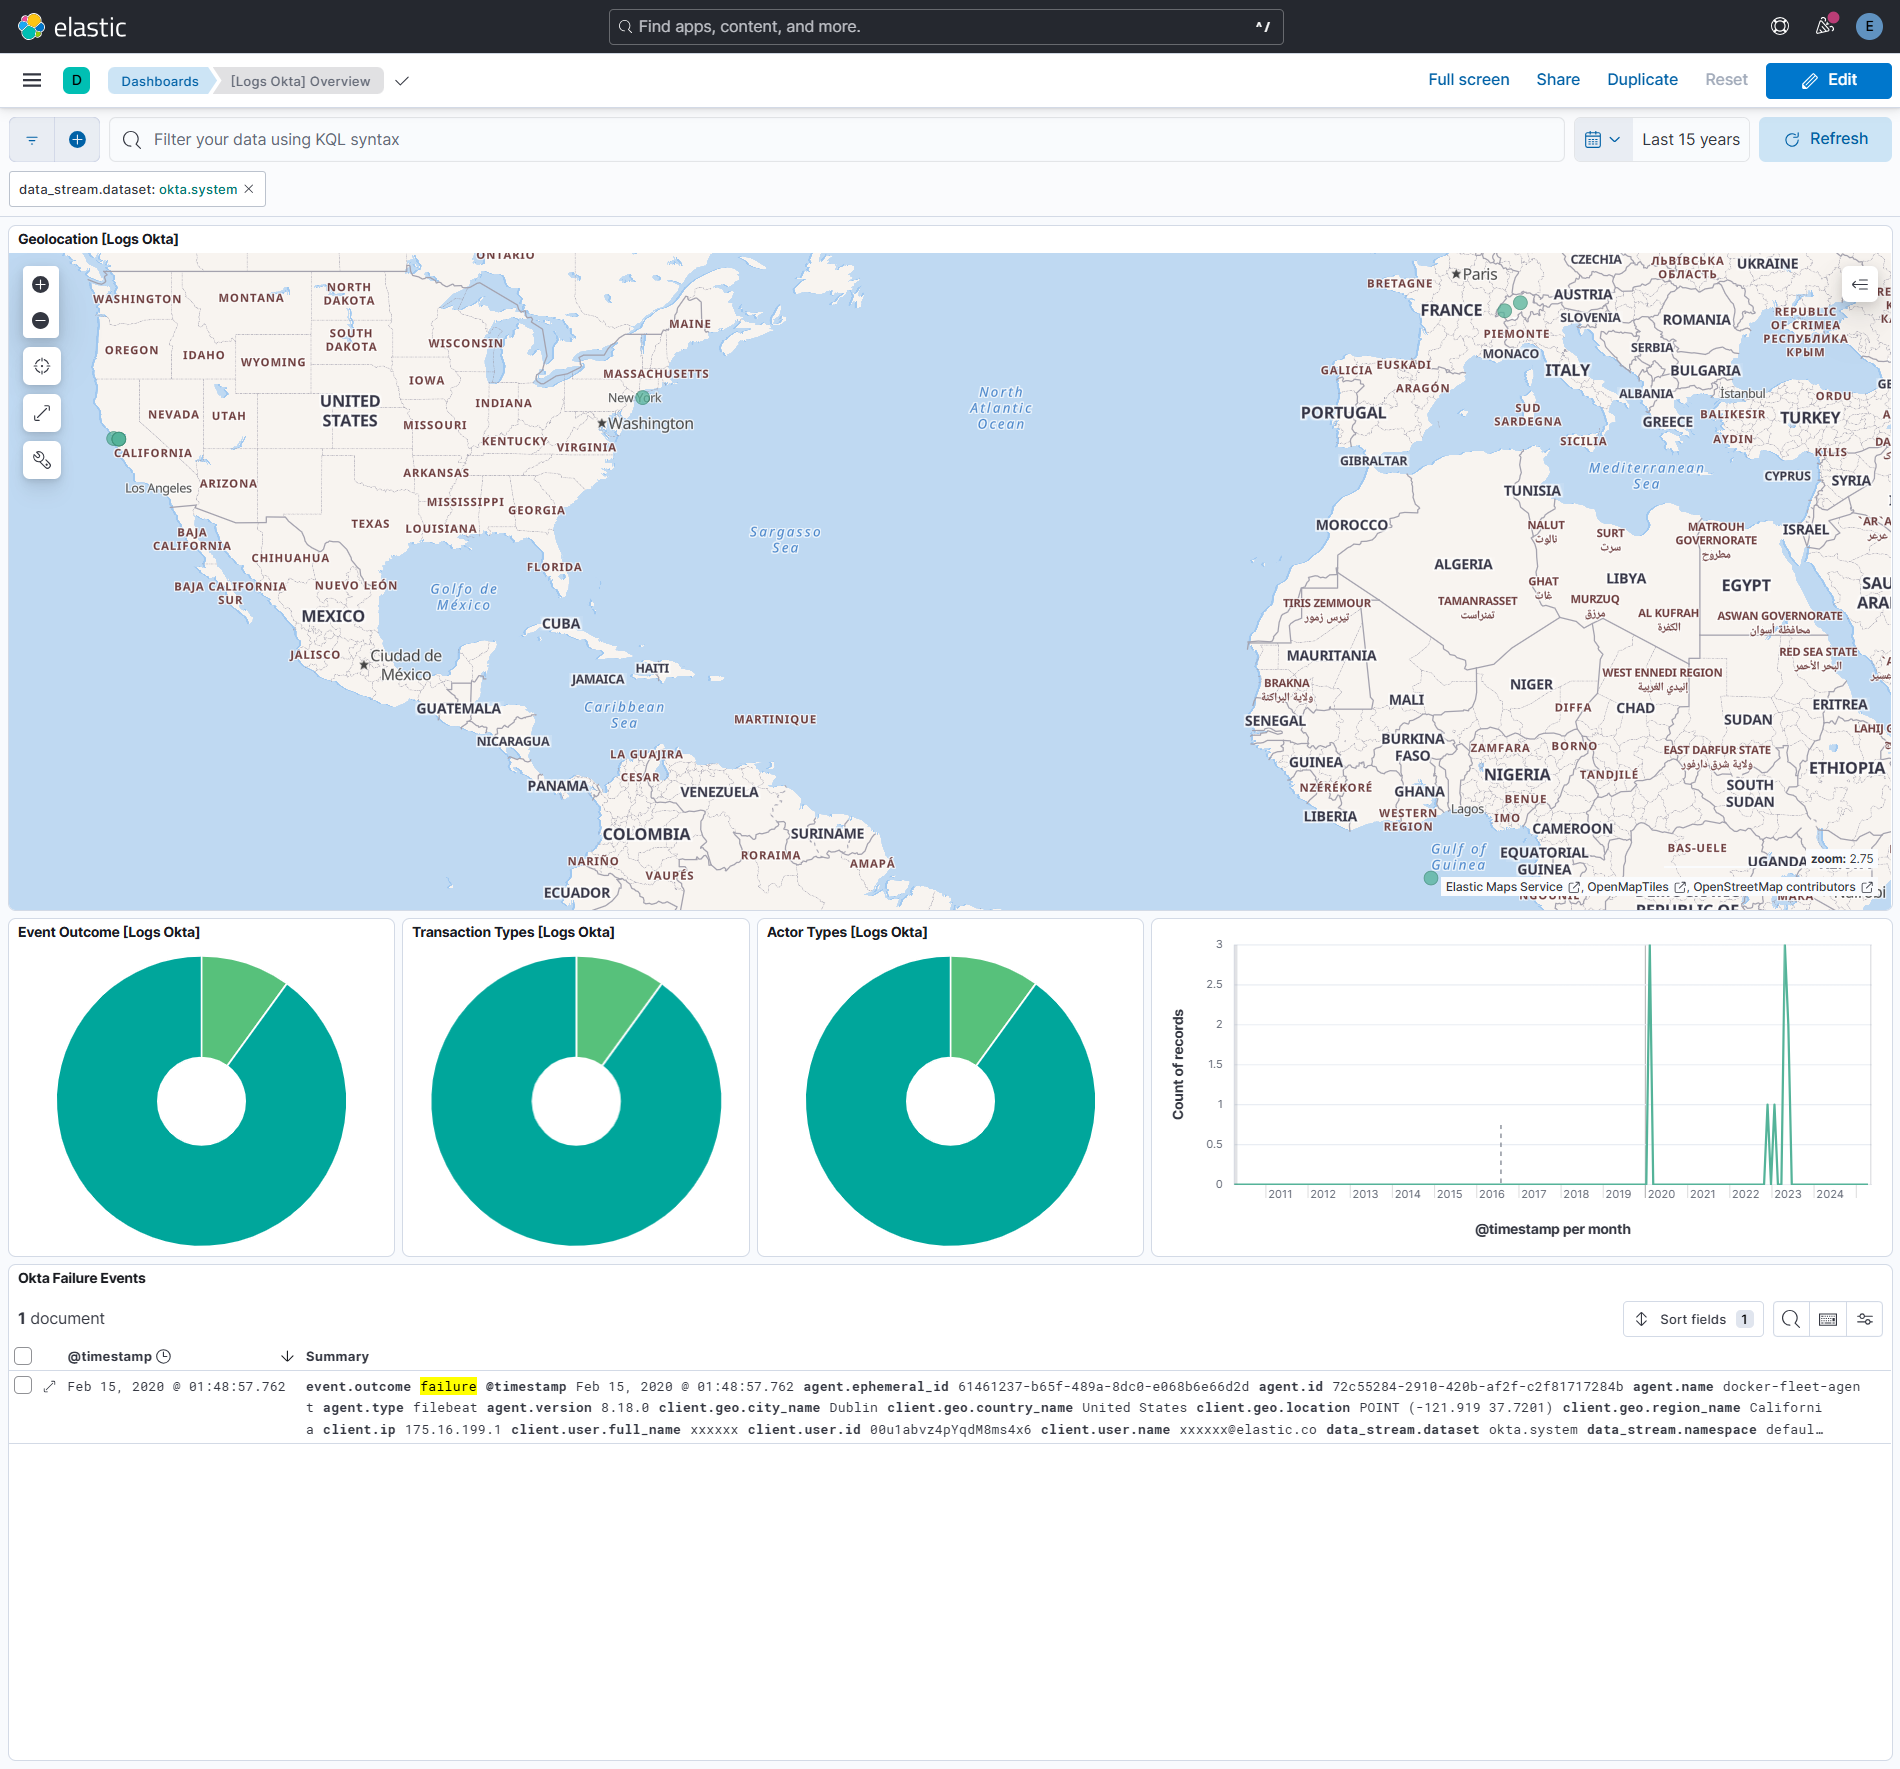Screen dimensions: 1900x1769
Task: Open the main navigation hamburger menu
Action: click(x=32, y=80)
